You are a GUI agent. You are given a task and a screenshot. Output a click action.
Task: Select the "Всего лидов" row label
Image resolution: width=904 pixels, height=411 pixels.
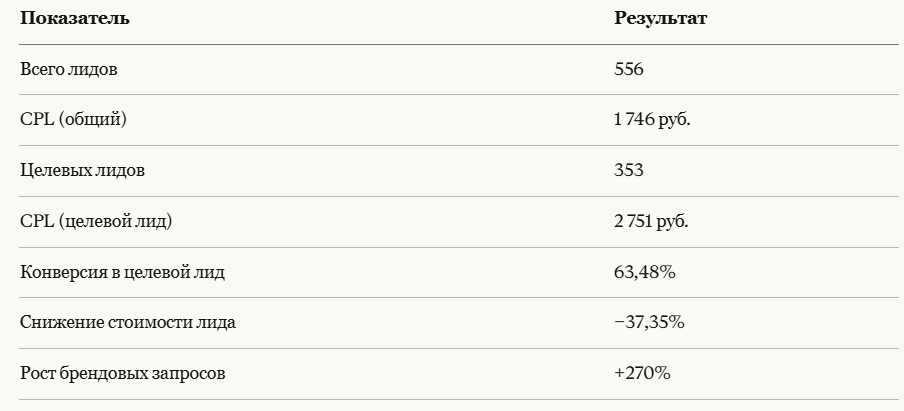[x=69, y=70]
